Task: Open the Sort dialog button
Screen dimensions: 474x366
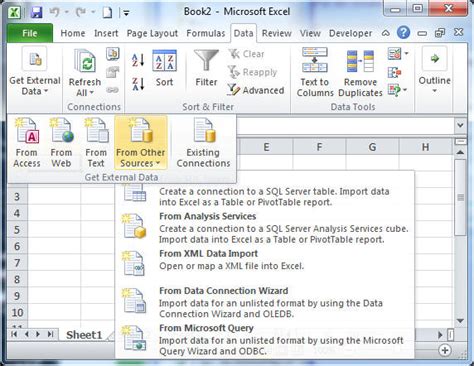Action: click(164, 68)
